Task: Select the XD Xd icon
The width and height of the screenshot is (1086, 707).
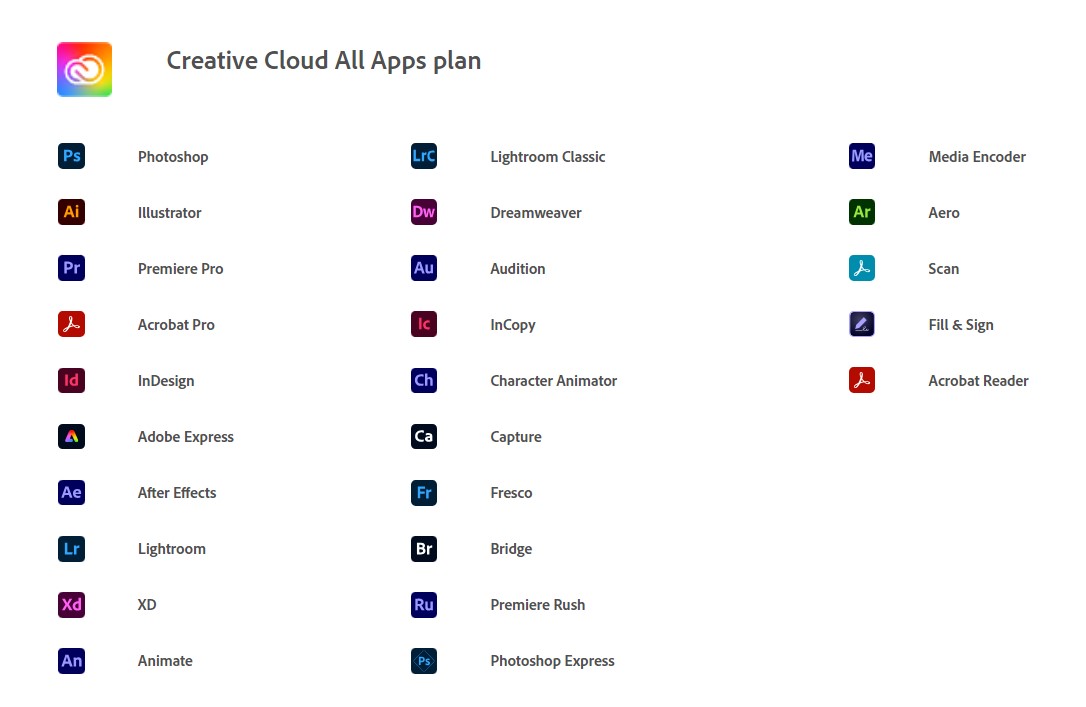Action: tap(71, 605)
